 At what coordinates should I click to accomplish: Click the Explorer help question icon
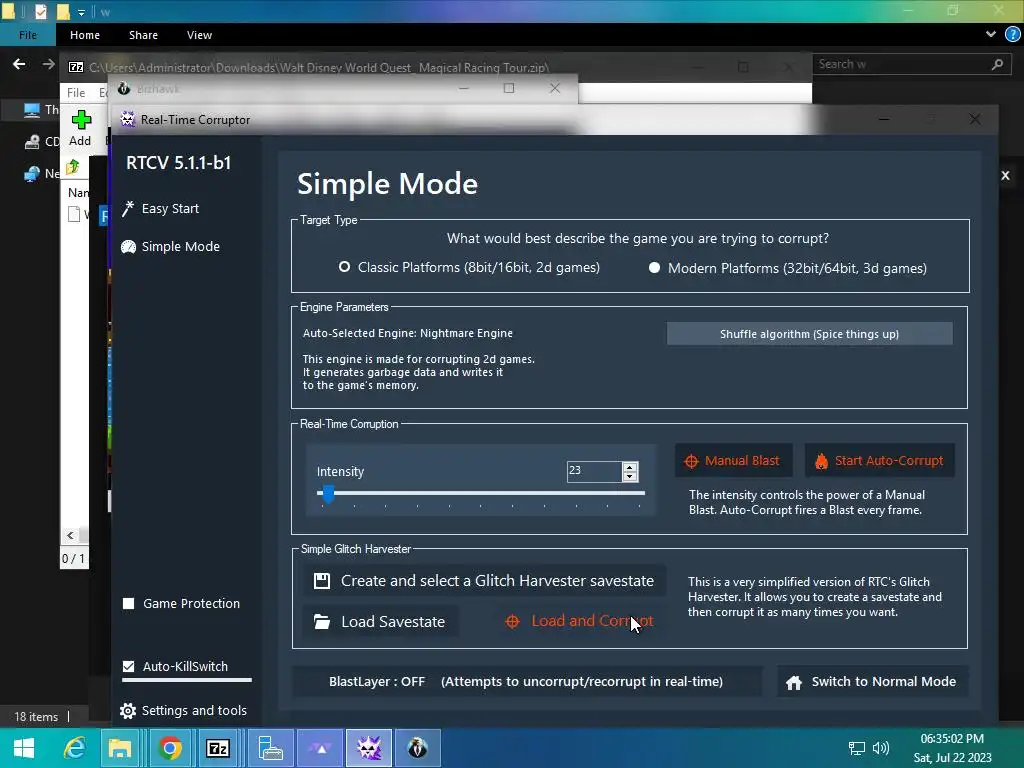[x=1012, y=35]
